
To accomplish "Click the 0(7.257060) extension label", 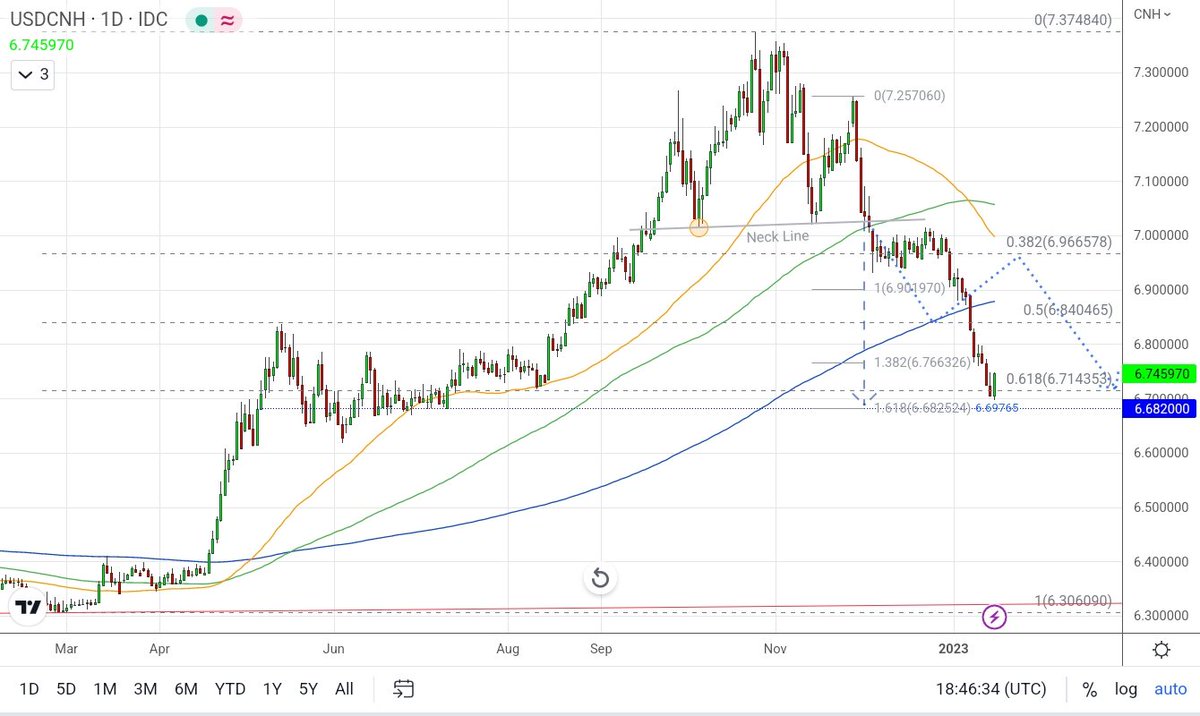I will pos(909,96).
